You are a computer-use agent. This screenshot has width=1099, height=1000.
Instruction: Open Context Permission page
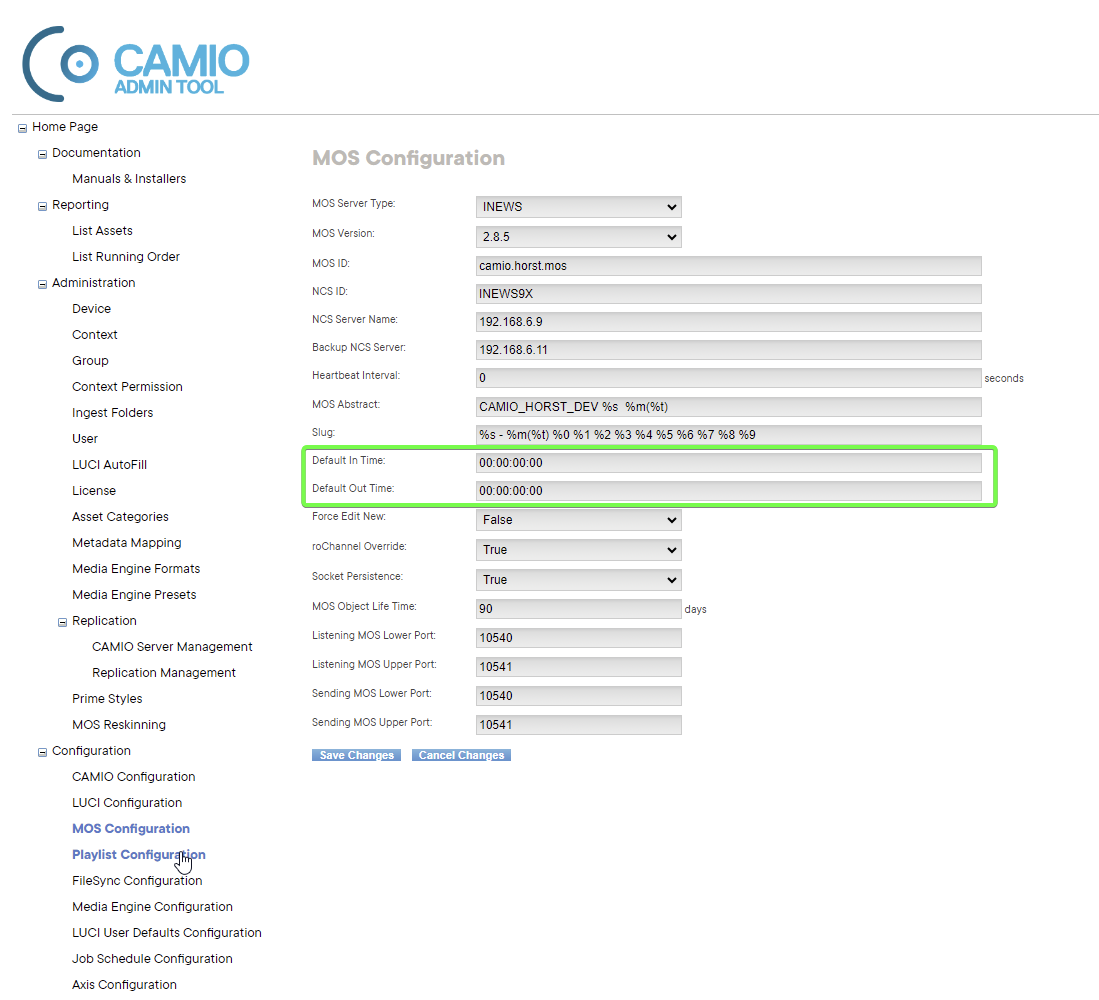tap(128, 386)
